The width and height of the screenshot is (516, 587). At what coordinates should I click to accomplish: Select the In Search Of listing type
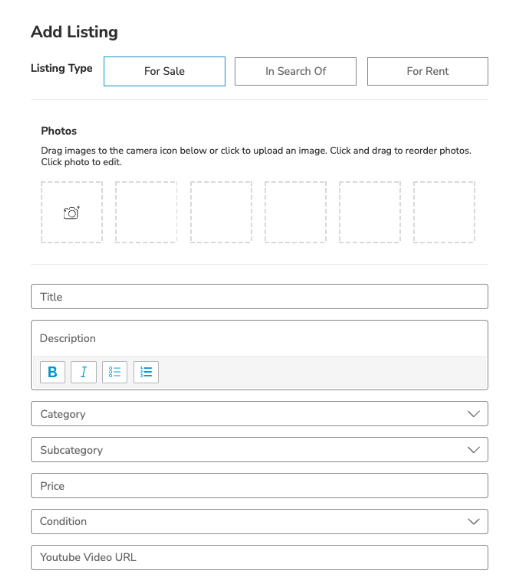pos(295,71)
